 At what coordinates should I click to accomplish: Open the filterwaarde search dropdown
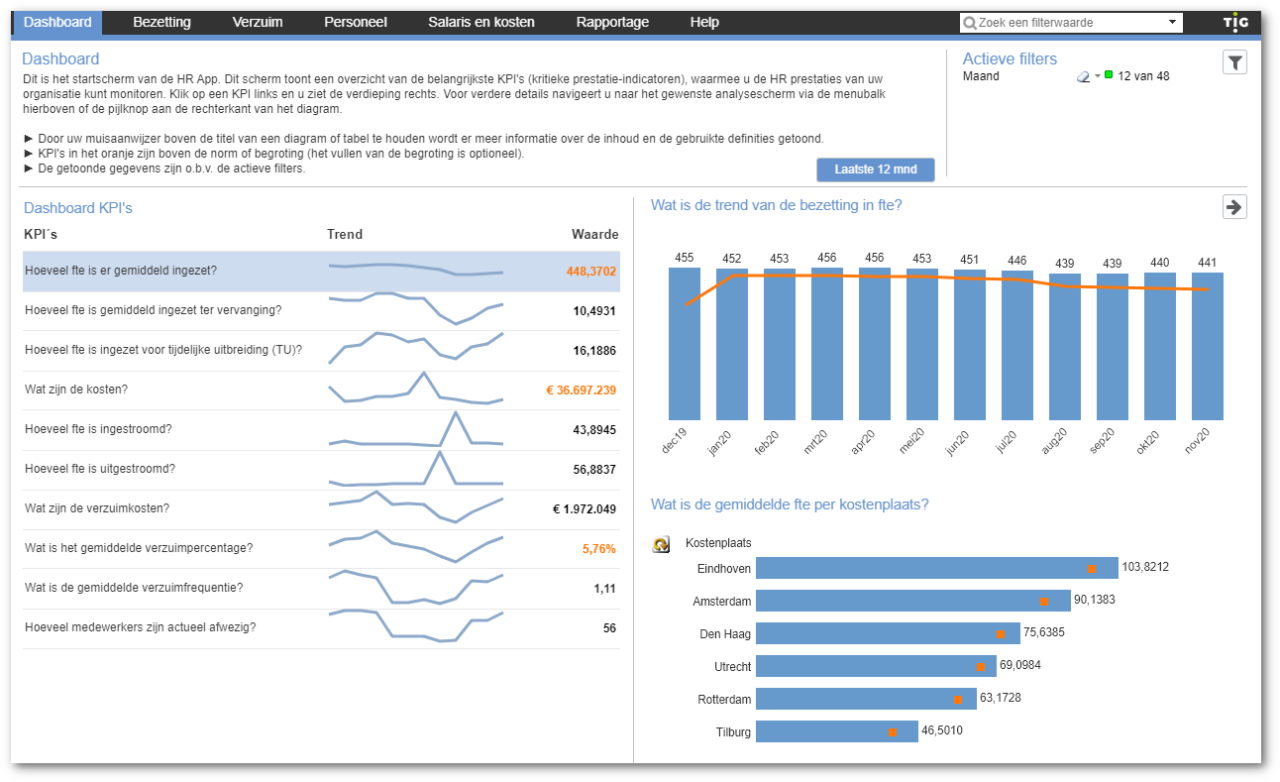coord(1172,22)
